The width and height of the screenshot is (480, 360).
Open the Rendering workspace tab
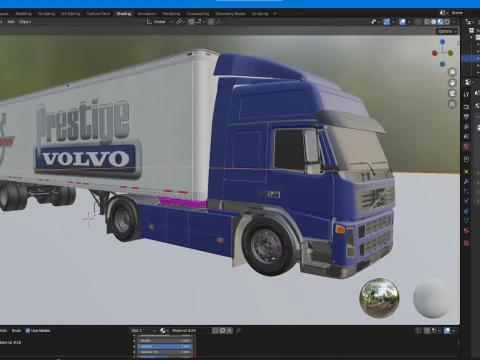[x=171, y=14]
